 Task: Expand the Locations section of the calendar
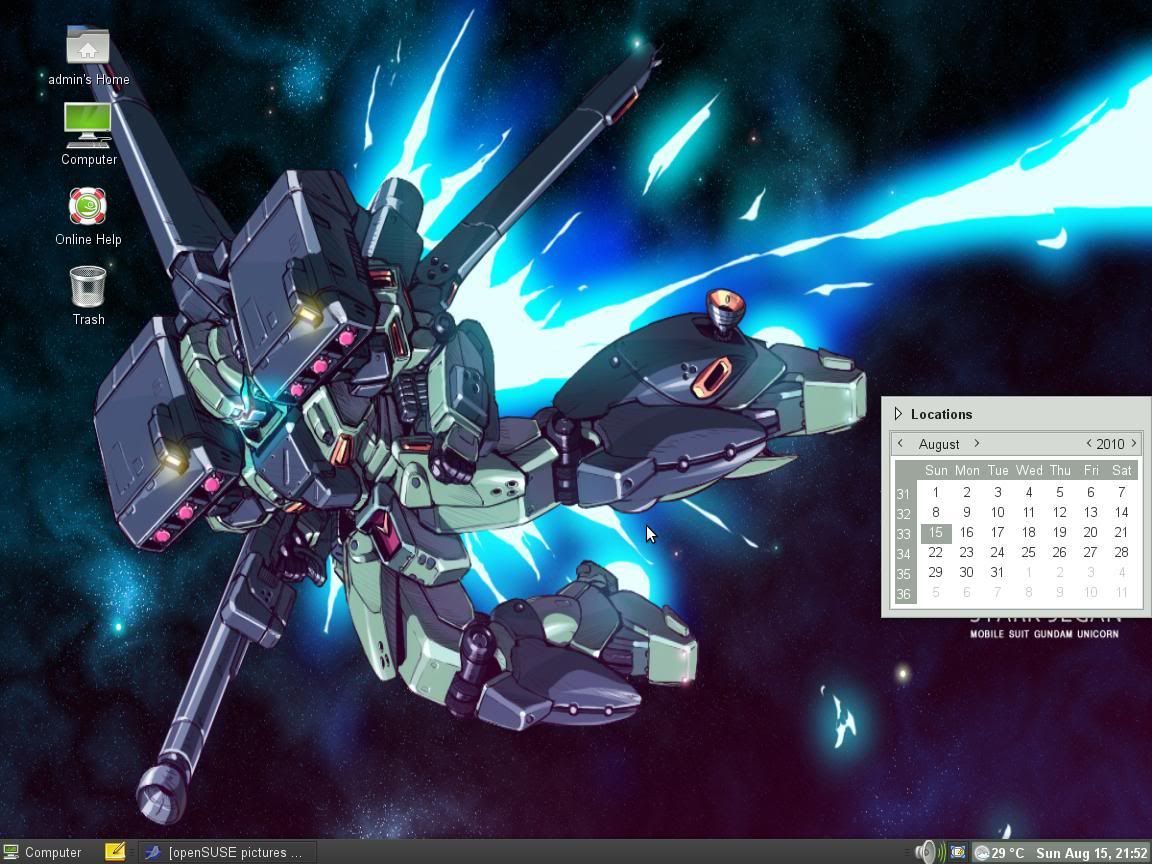tap(933, 414)
